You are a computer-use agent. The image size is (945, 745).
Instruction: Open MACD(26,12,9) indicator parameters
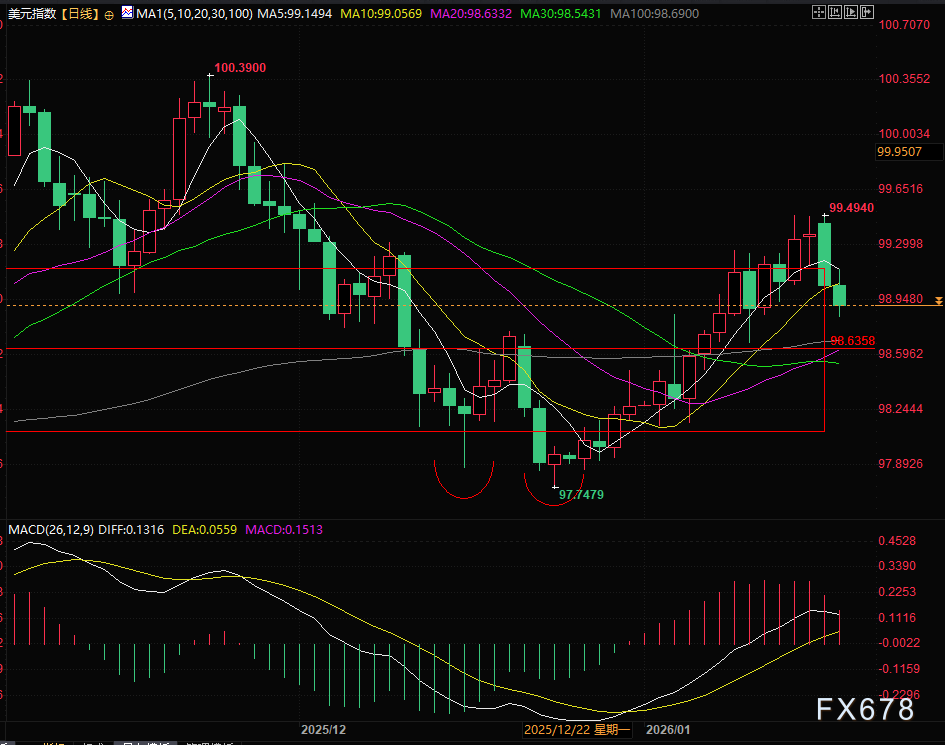click(50, 529)
